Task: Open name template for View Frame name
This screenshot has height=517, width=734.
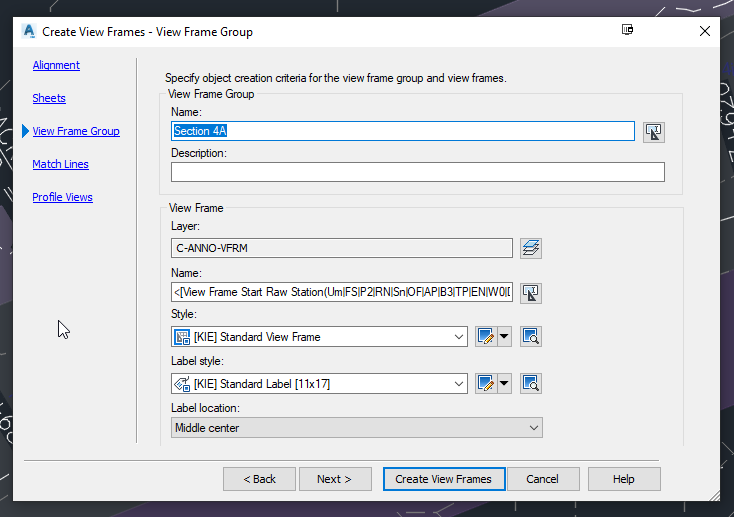Action: click(530, 293)
